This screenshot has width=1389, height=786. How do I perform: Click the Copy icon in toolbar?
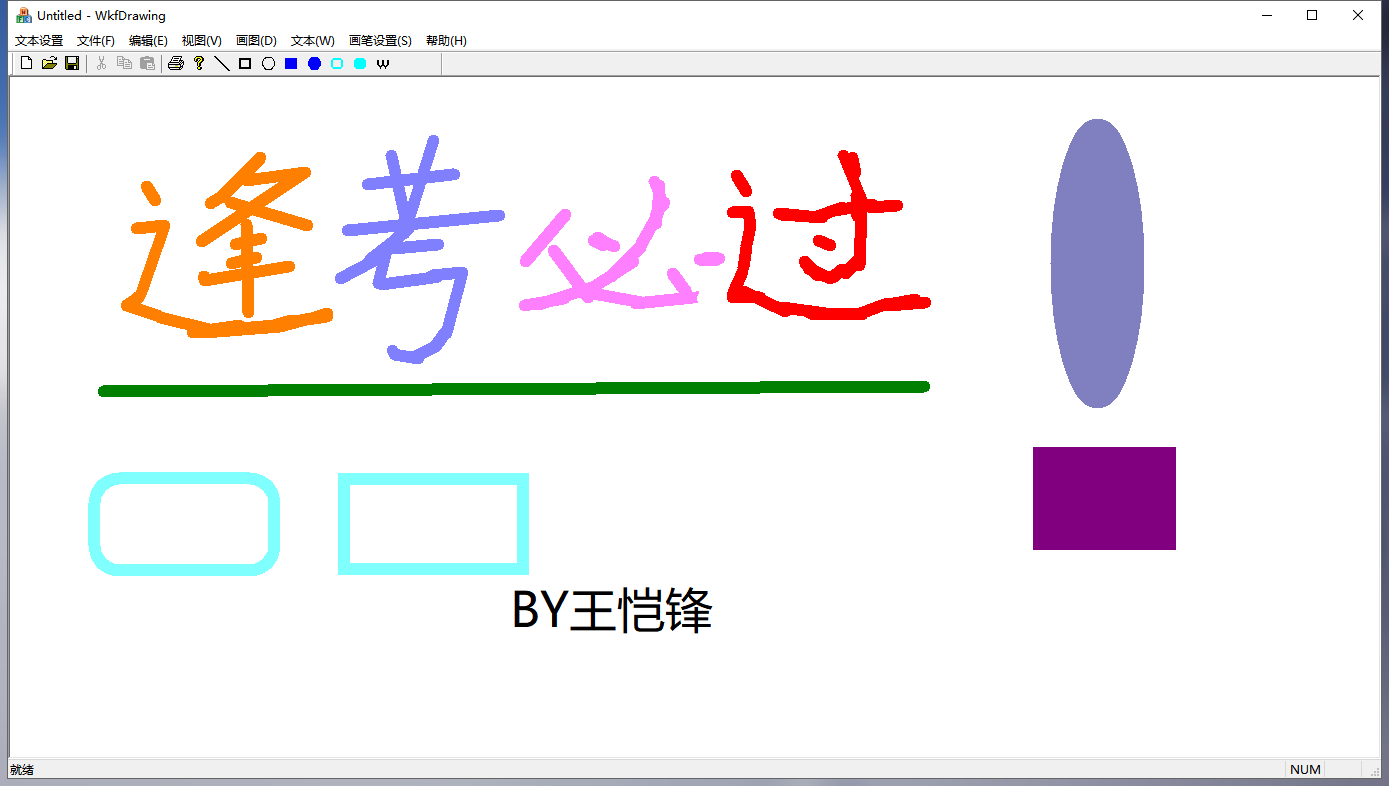tap(124, 64)
